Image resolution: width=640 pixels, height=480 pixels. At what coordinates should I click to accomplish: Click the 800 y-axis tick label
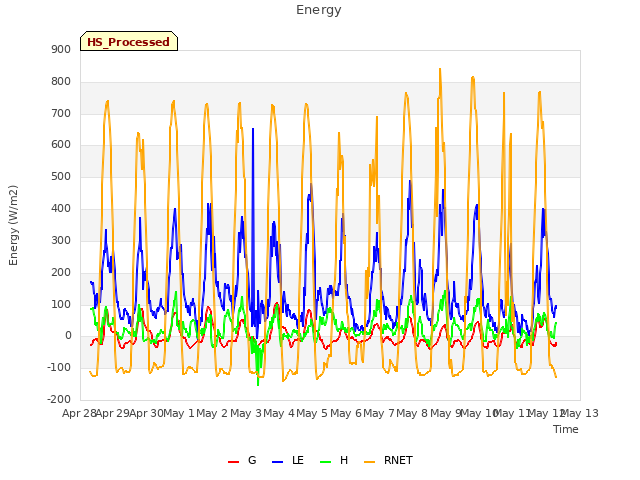(x=61, y=81)
